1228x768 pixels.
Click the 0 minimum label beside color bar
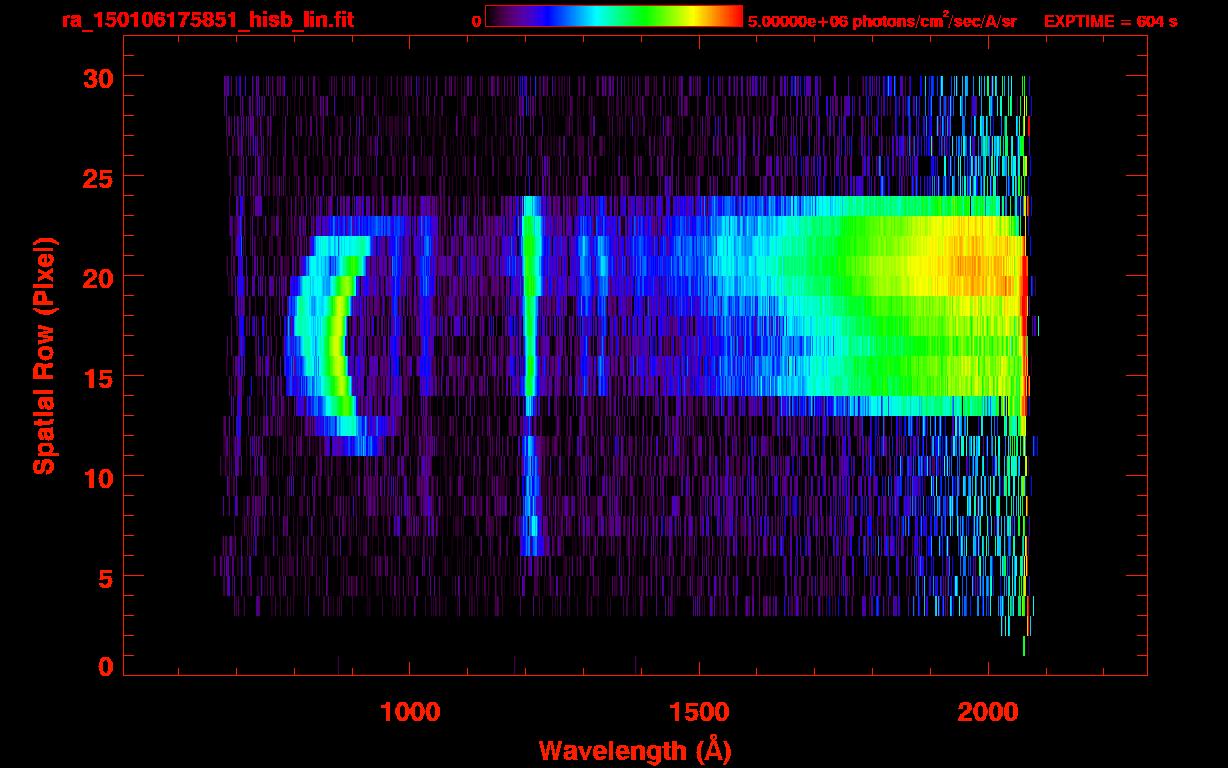click(x=476, y=21)
